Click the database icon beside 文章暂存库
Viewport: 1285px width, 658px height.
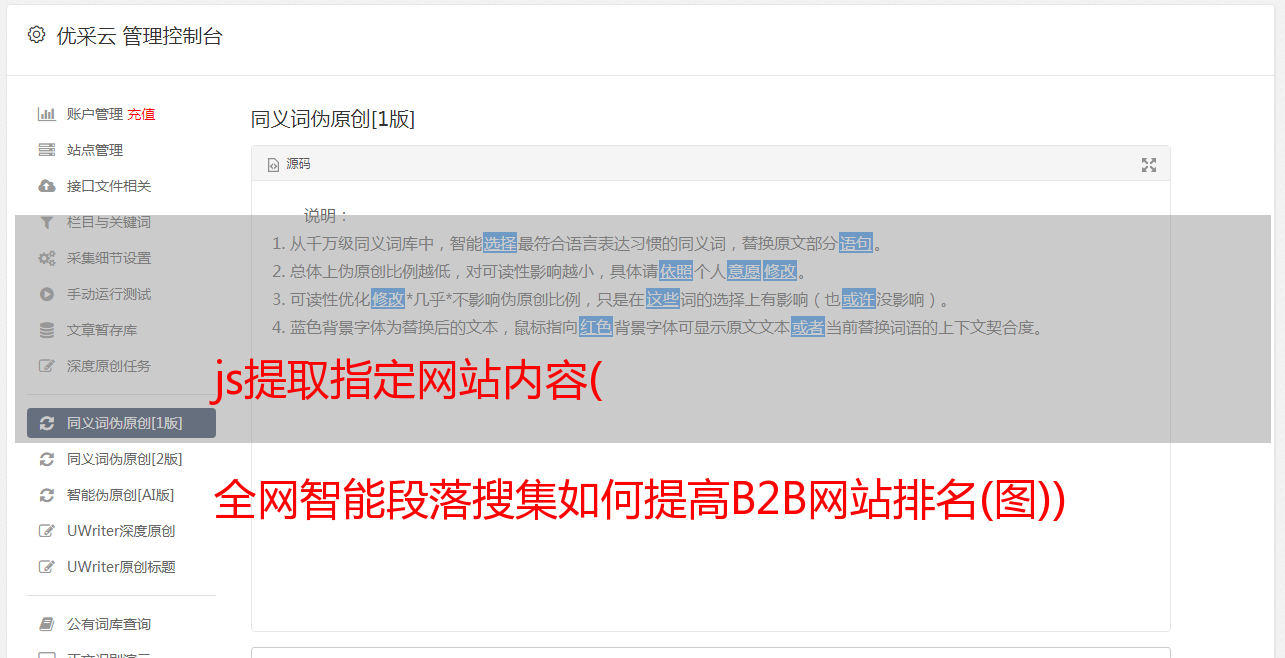(x=46, y=330)
